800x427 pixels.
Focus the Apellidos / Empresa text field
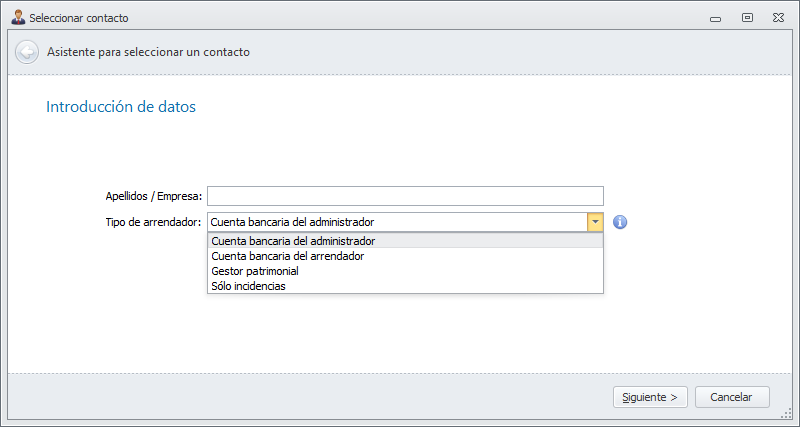pyautogui.click(x=405, y=196)
